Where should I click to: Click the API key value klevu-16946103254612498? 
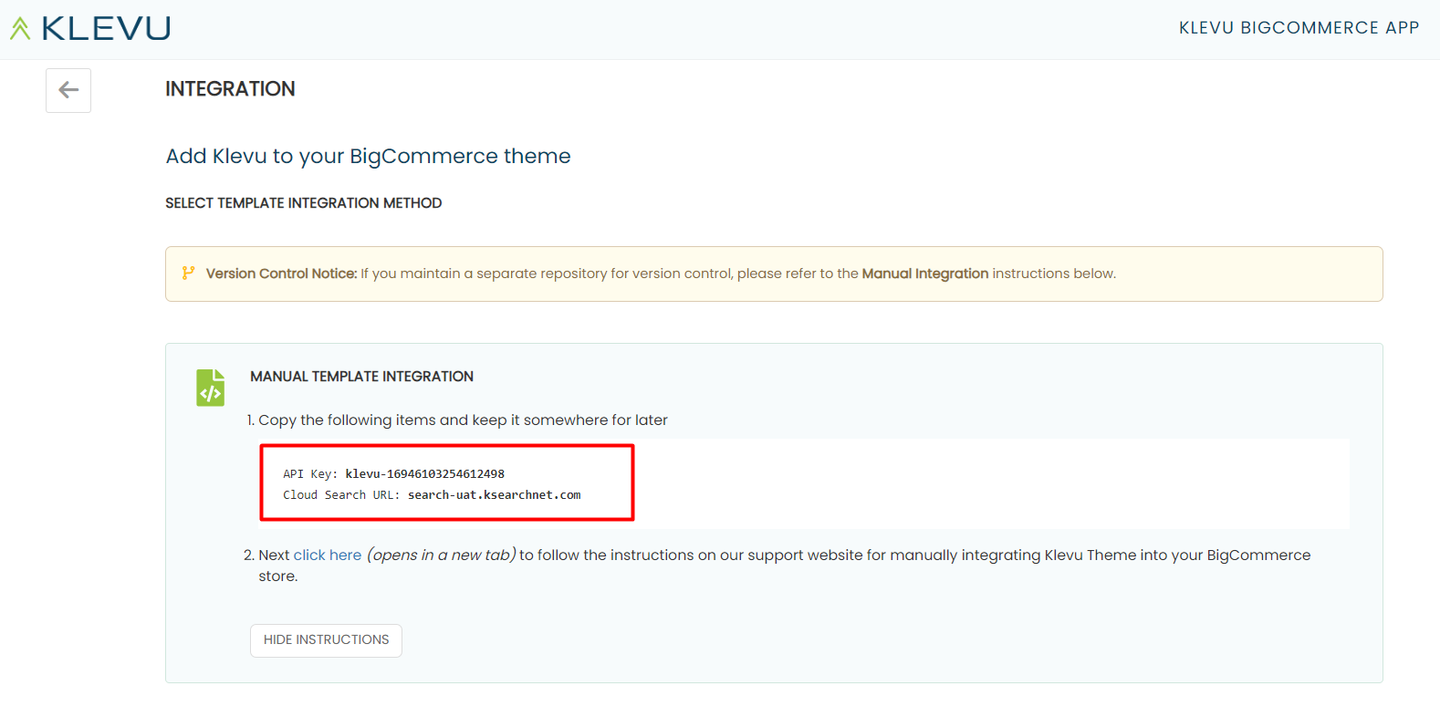pos(425,474)
